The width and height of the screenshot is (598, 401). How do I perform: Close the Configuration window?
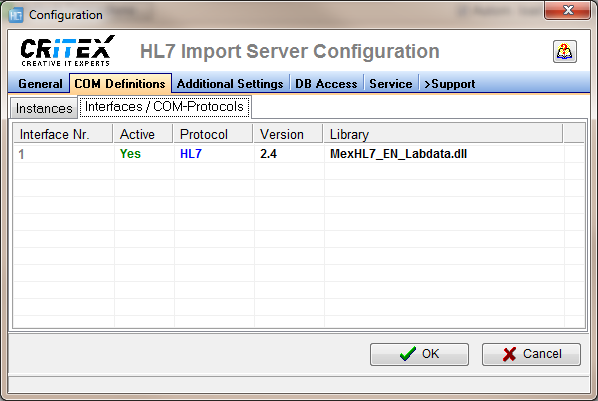tap(567, 10)
